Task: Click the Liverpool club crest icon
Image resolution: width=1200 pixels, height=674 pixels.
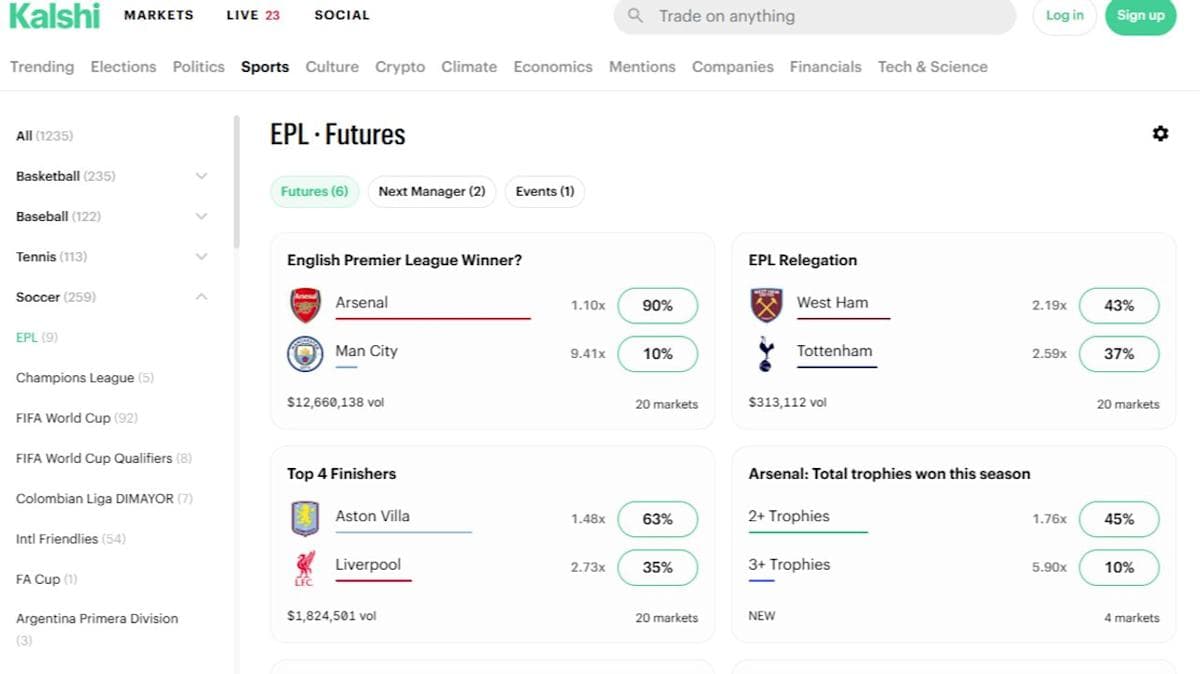Action: click(305, 567)
